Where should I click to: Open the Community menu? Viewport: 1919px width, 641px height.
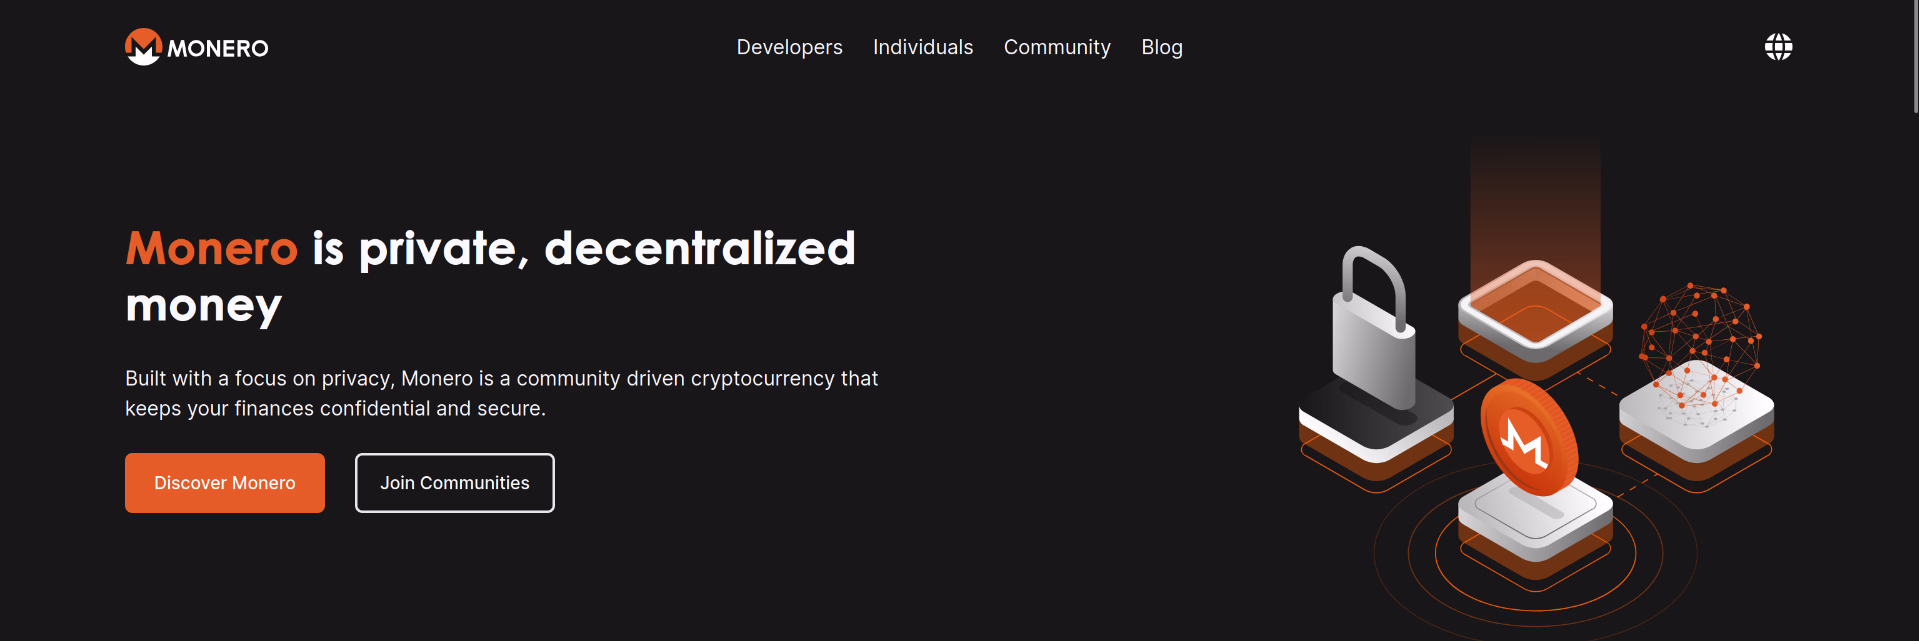[1057, 47]
